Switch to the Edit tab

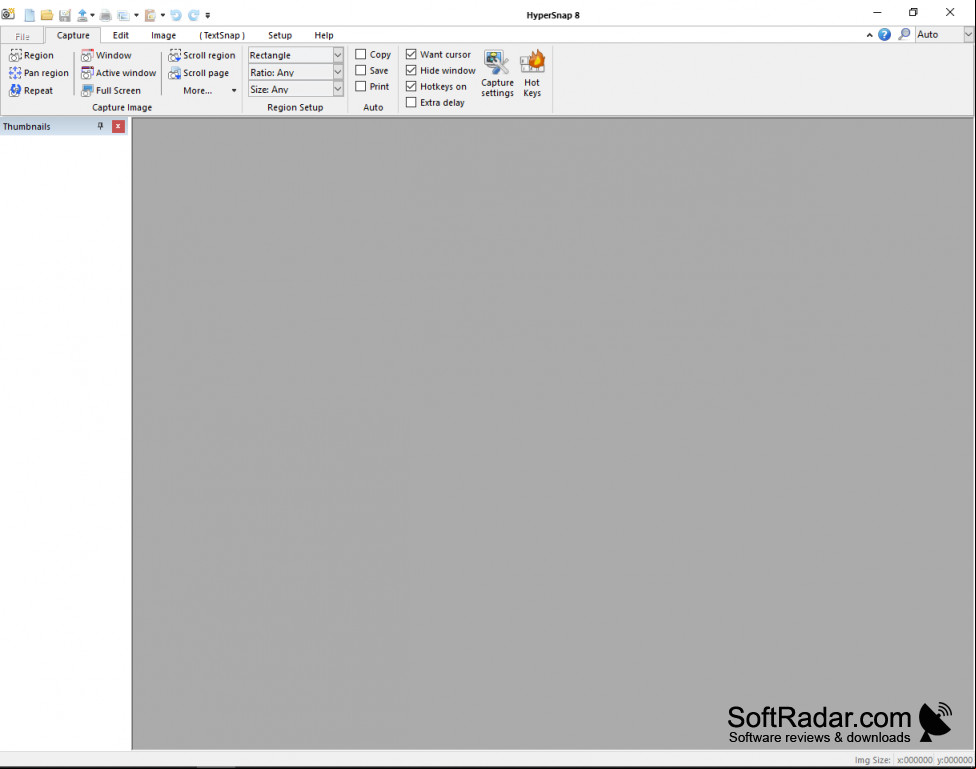(121, 35)
